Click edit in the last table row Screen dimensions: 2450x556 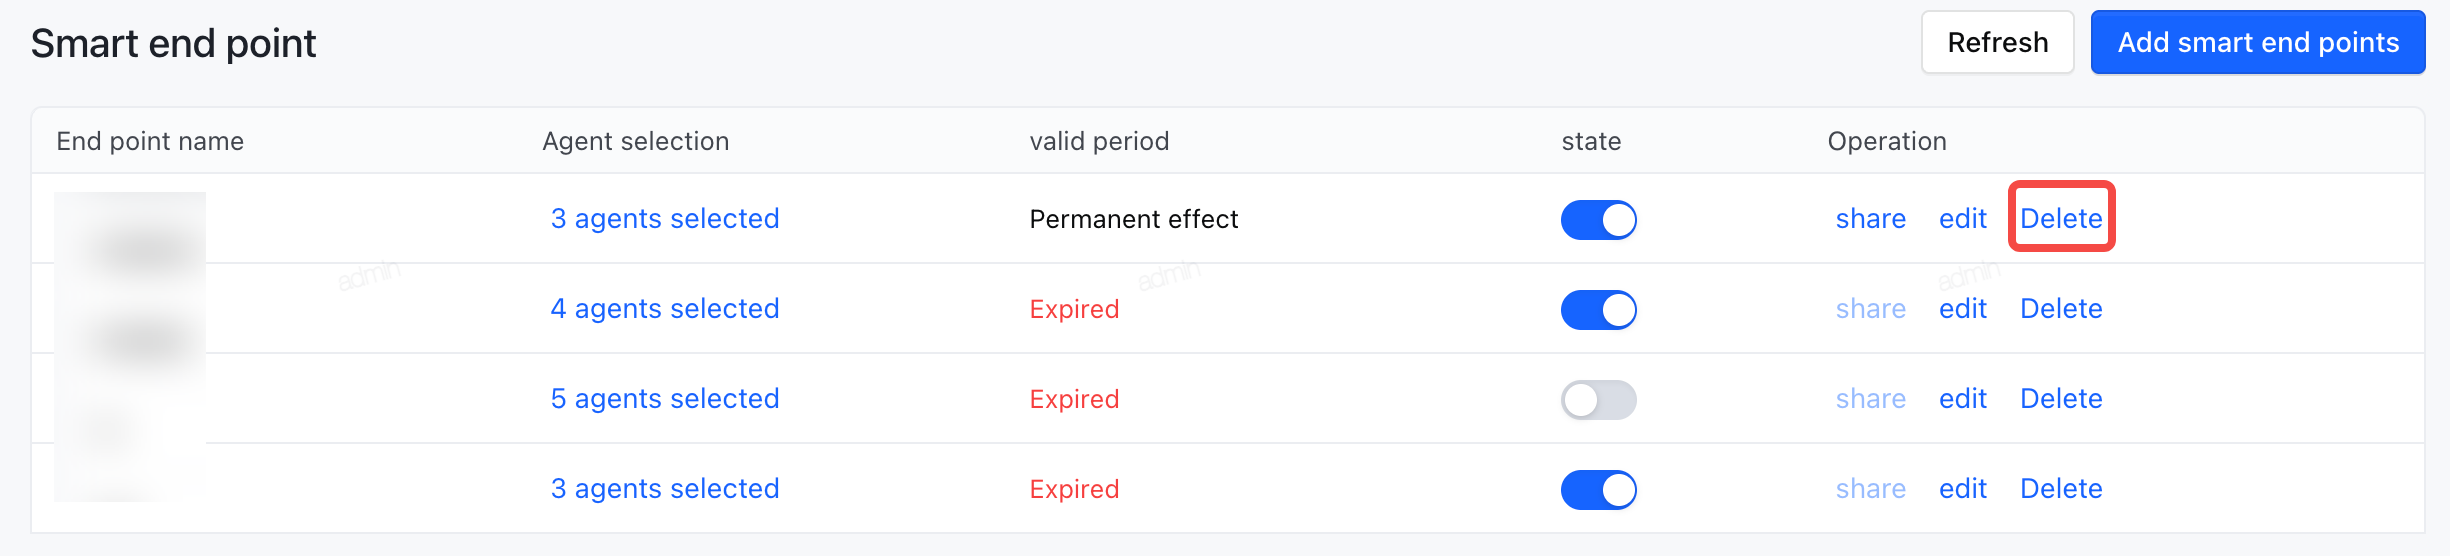[x=1962, y=488]
